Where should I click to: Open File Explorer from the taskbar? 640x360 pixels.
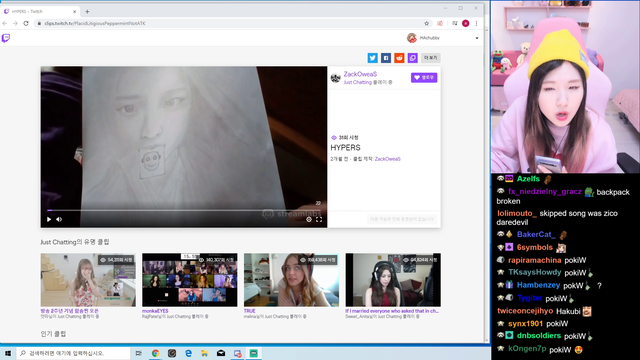[204, 353]
